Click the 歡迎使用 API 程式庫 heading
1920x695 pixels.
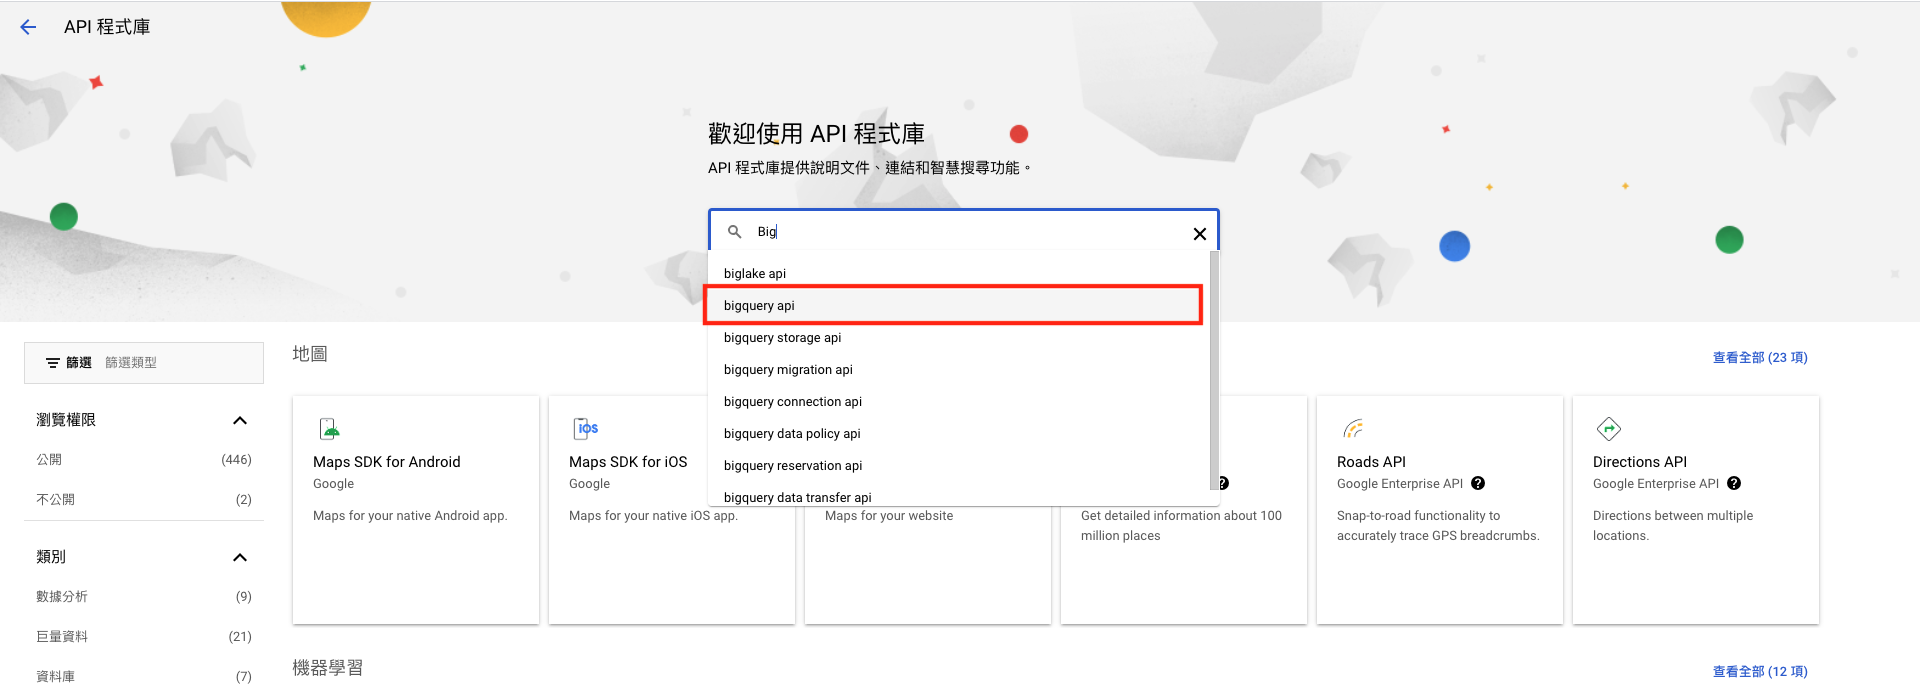click(x=816, y=134)
